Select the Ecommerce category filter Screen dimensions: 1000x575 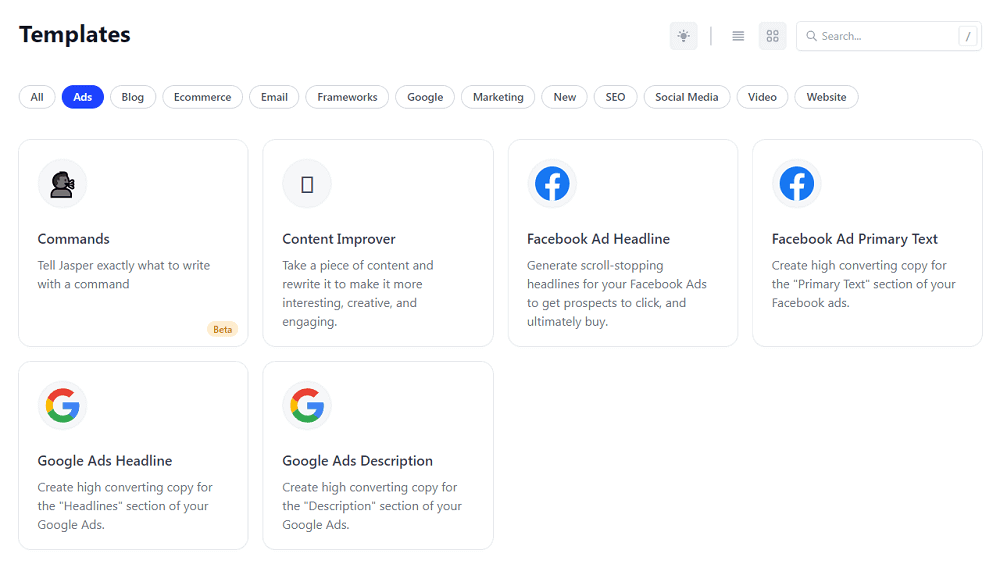pyautogui.click(x=202, y=97)
